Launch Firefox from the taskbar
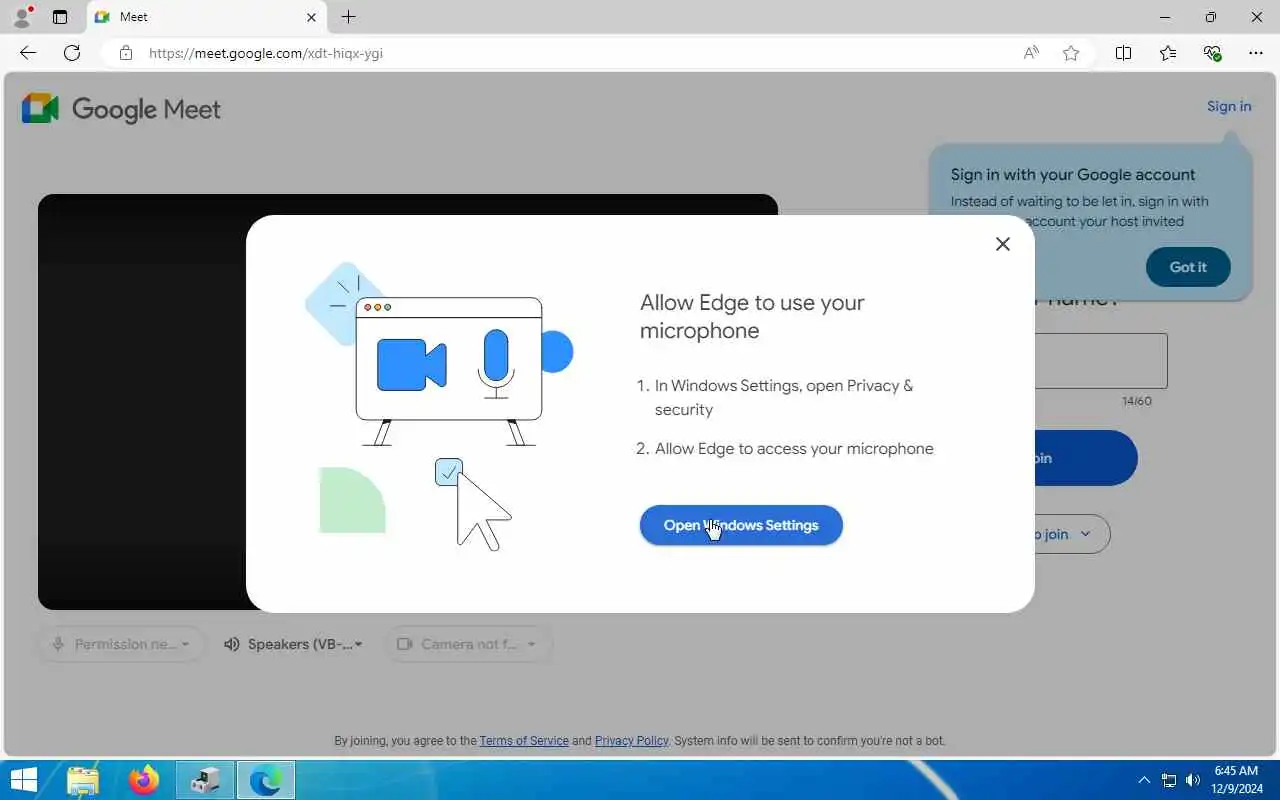The height and width of the screenshot is (800, 1280). 144,780
